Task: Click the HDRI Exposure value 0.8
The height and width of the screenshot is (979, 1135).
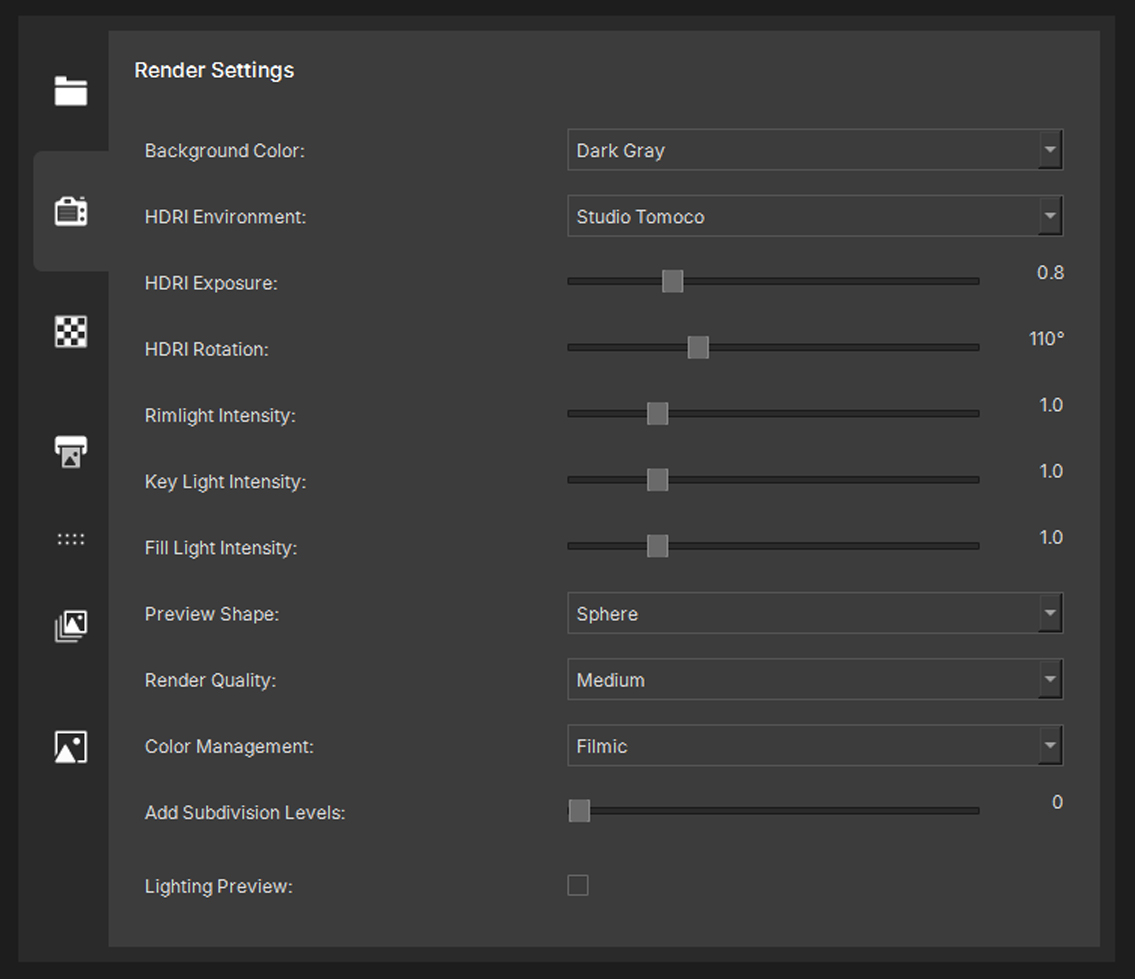Action: point(1050,272)
